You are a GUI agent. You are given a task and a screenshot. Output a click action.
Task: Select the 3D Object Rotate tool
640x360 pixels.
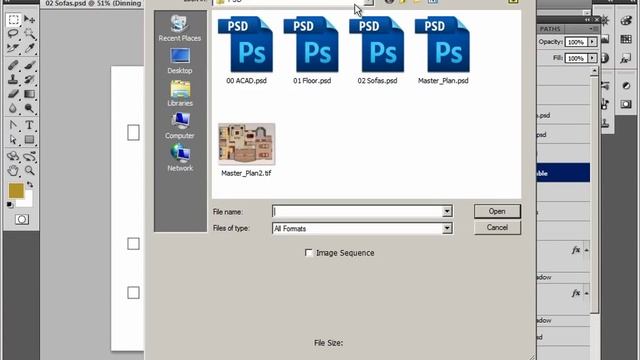[x=13, y=156]
